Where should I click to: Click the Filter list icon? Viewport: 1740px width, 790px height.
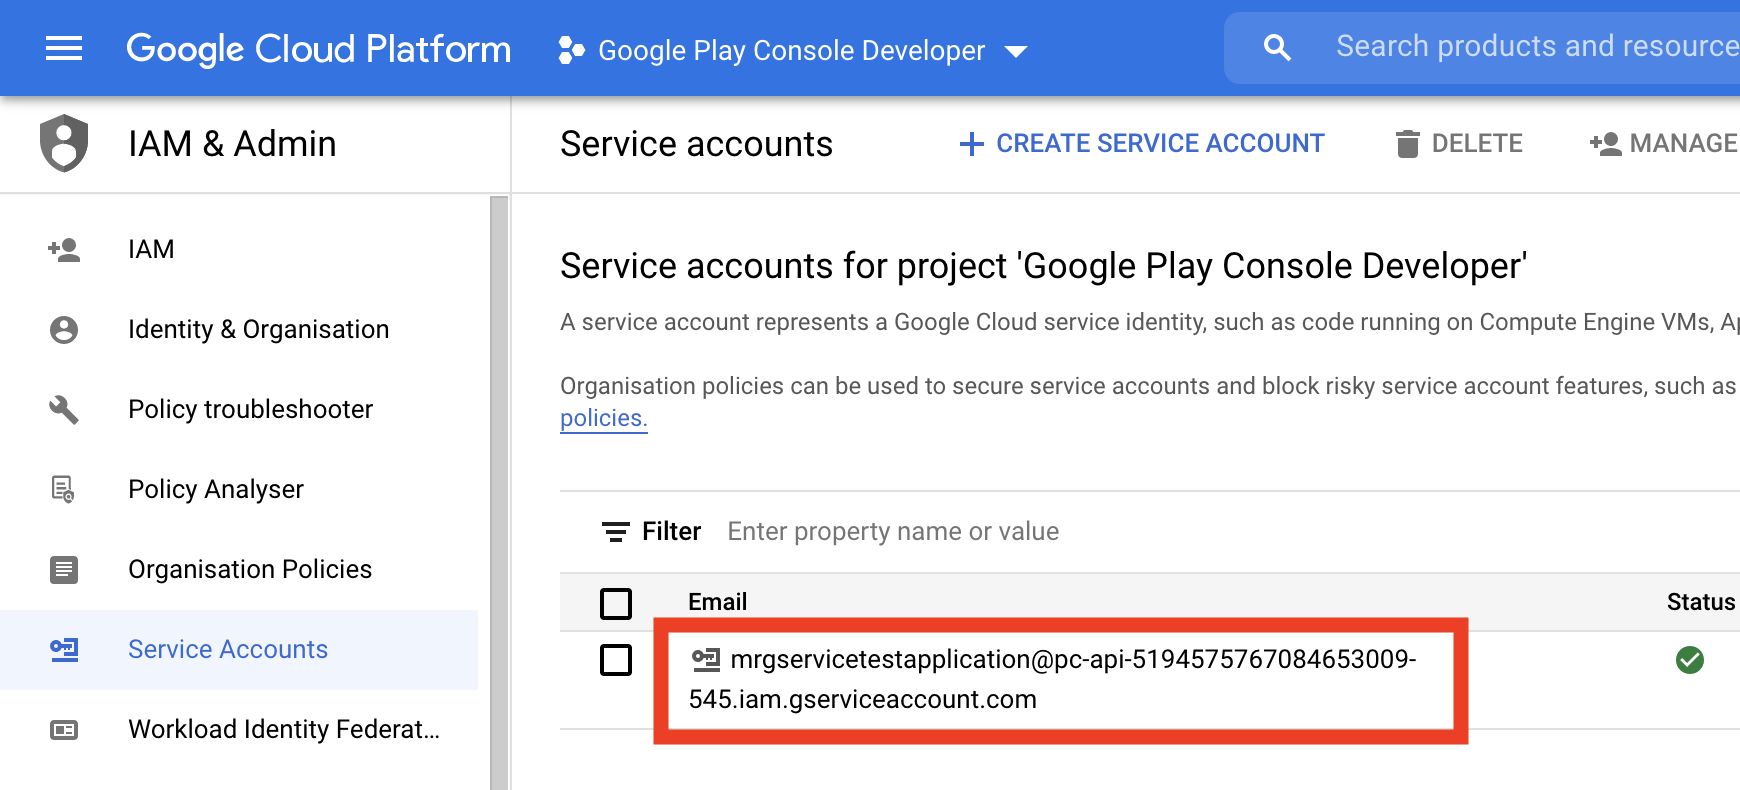(x=615, y=531)
